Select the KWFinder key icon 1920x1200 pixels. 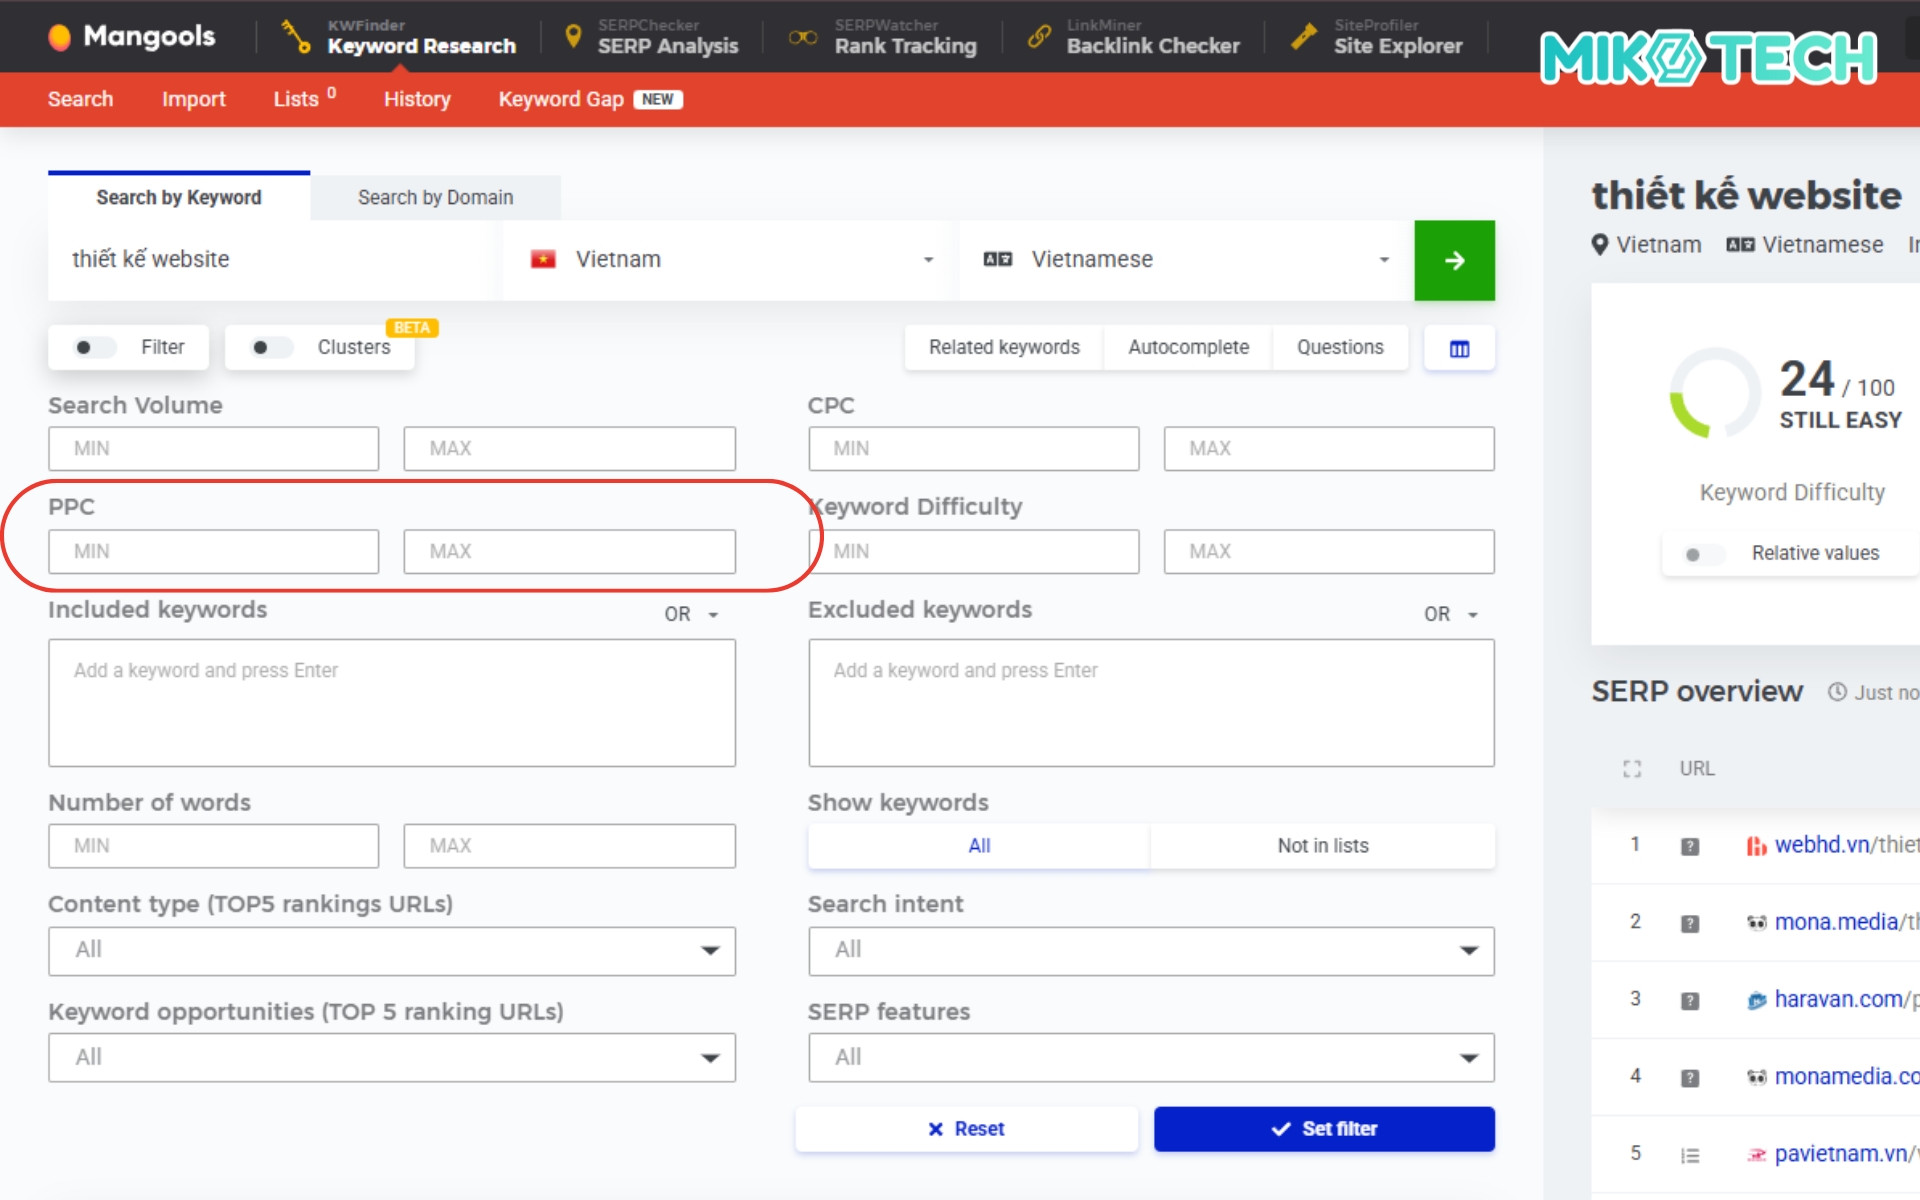[294, 36]
